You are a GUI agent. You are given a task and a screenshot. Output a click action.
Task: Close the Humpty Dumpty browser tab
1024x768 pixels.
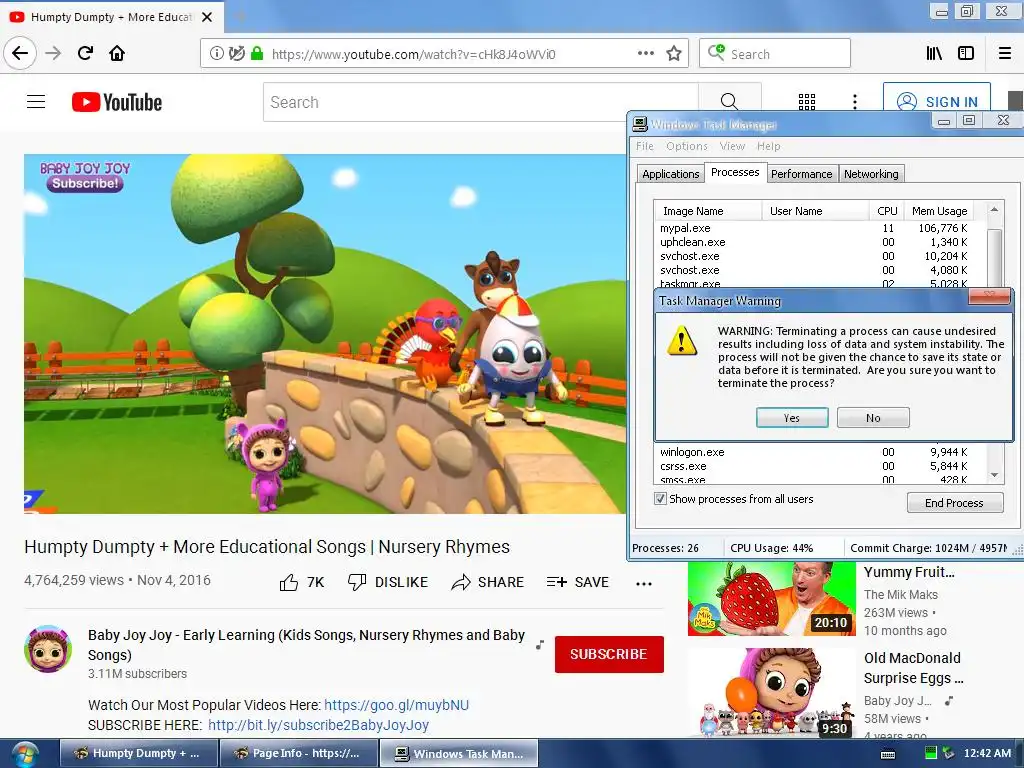click(207, 17)
